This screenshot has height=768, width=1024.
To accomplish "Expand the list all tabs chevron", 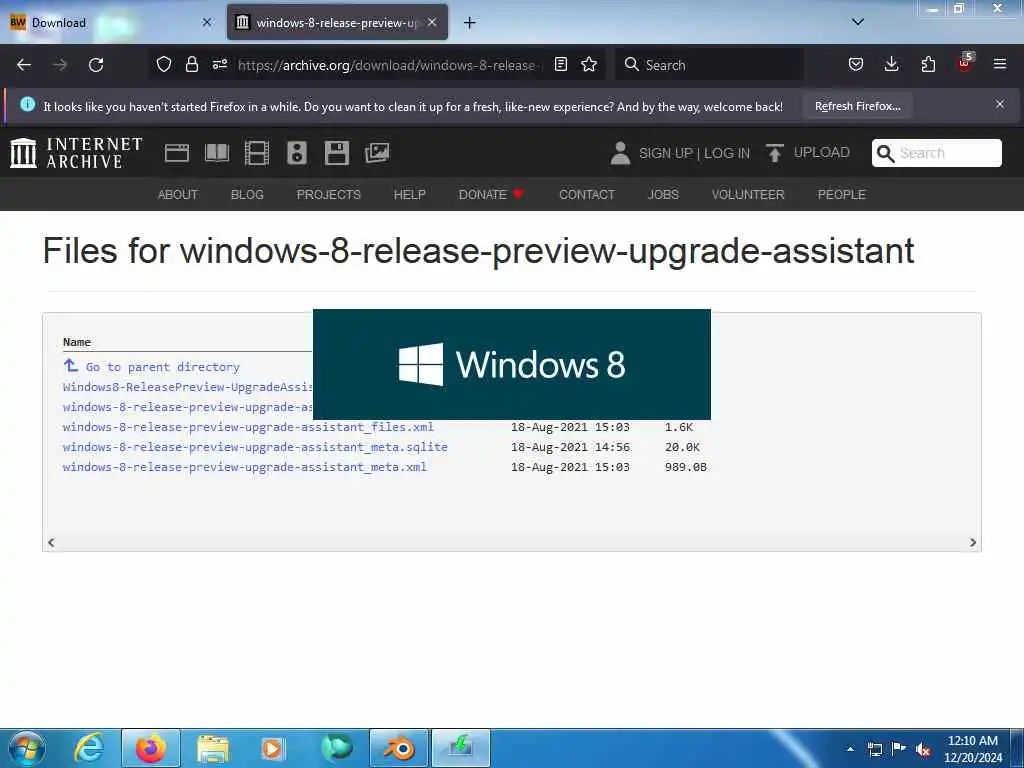I will click(x=858, y=22).
